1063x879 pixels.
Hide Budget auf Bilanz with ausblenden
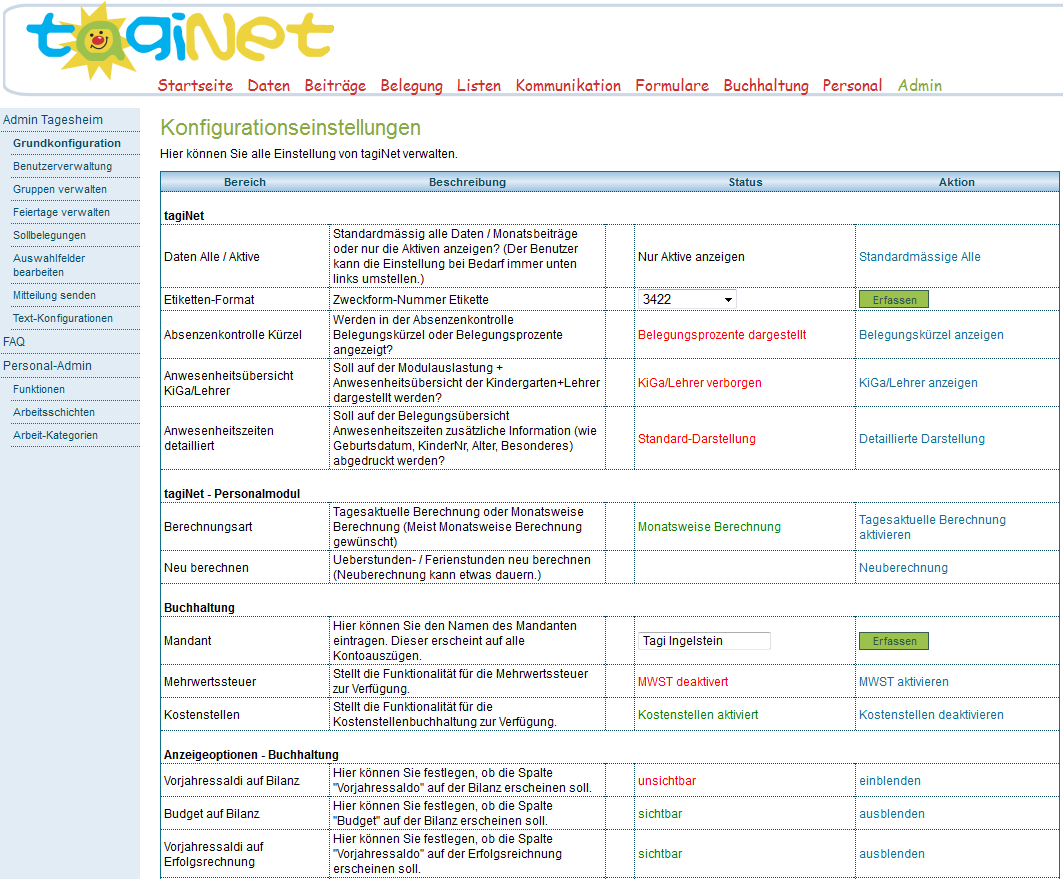pos(891,814)
